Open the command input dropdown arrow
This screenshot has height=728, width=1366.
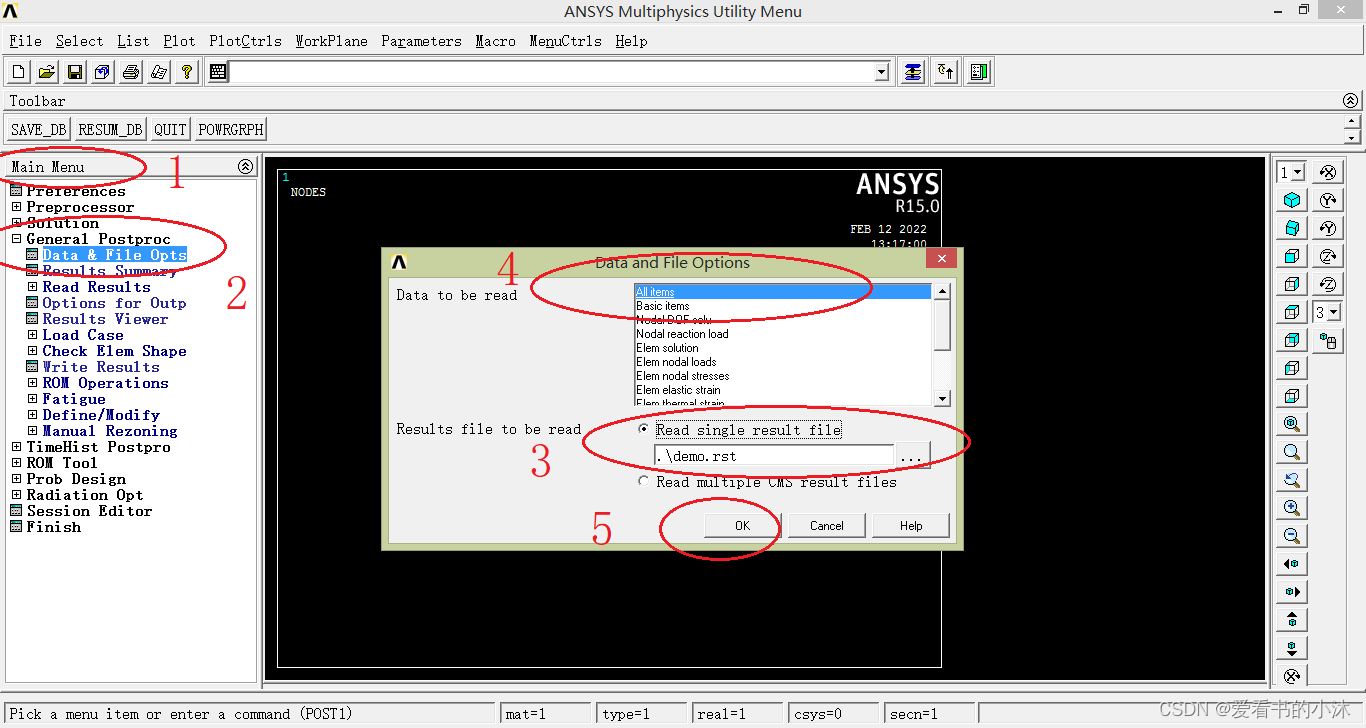click(x=881, y=72)
